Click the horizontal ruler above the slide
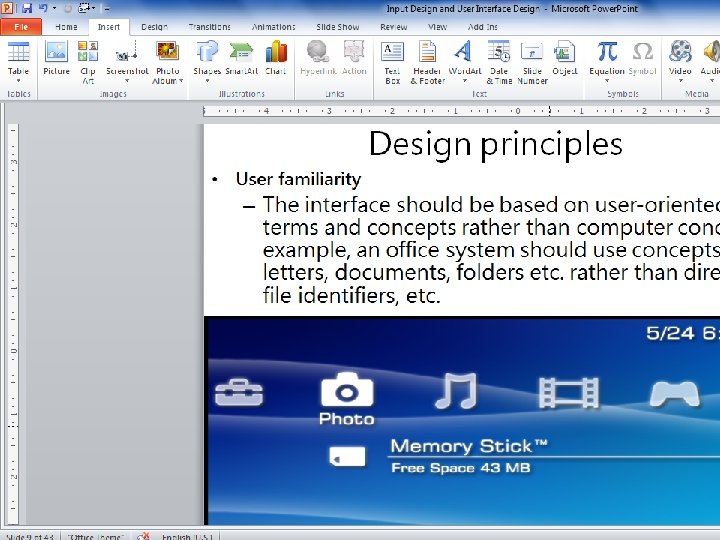This screenshot has height=540, width=720. pos(461,111)
